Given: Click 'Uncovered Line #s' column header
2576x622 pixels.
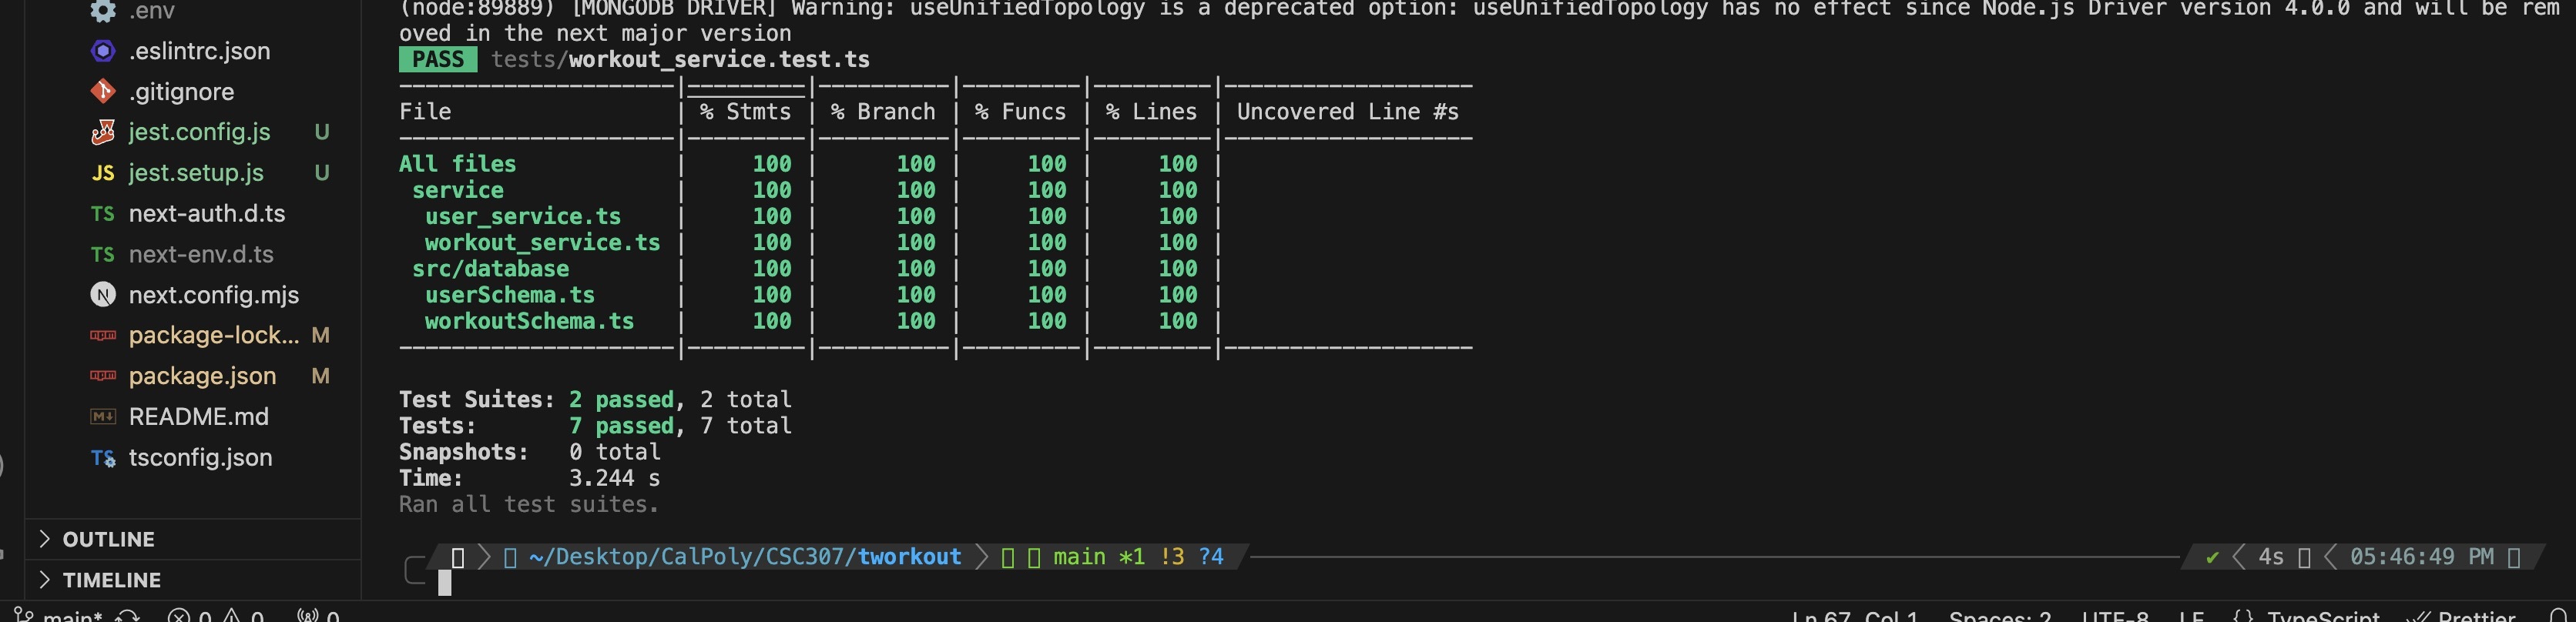Looking at the screenshot, I should tap(1348, 112).
